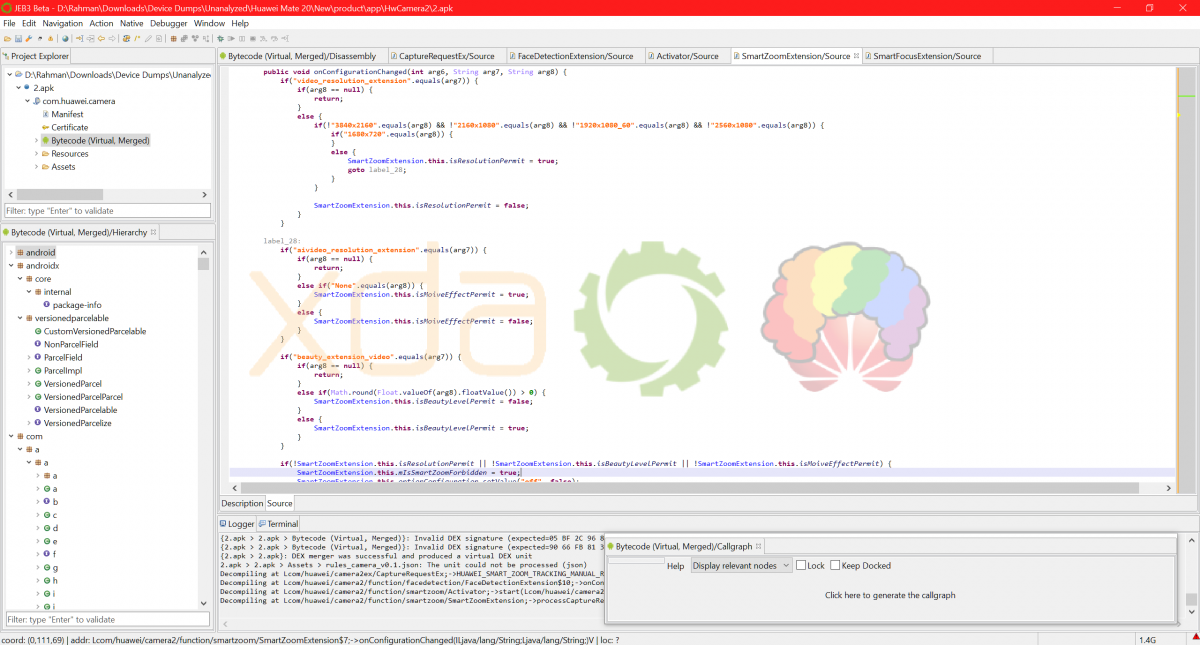The image size is (1200, 645).
Task: Open the Display relevant nodes dropdown
Action: (x=741, y=565)
